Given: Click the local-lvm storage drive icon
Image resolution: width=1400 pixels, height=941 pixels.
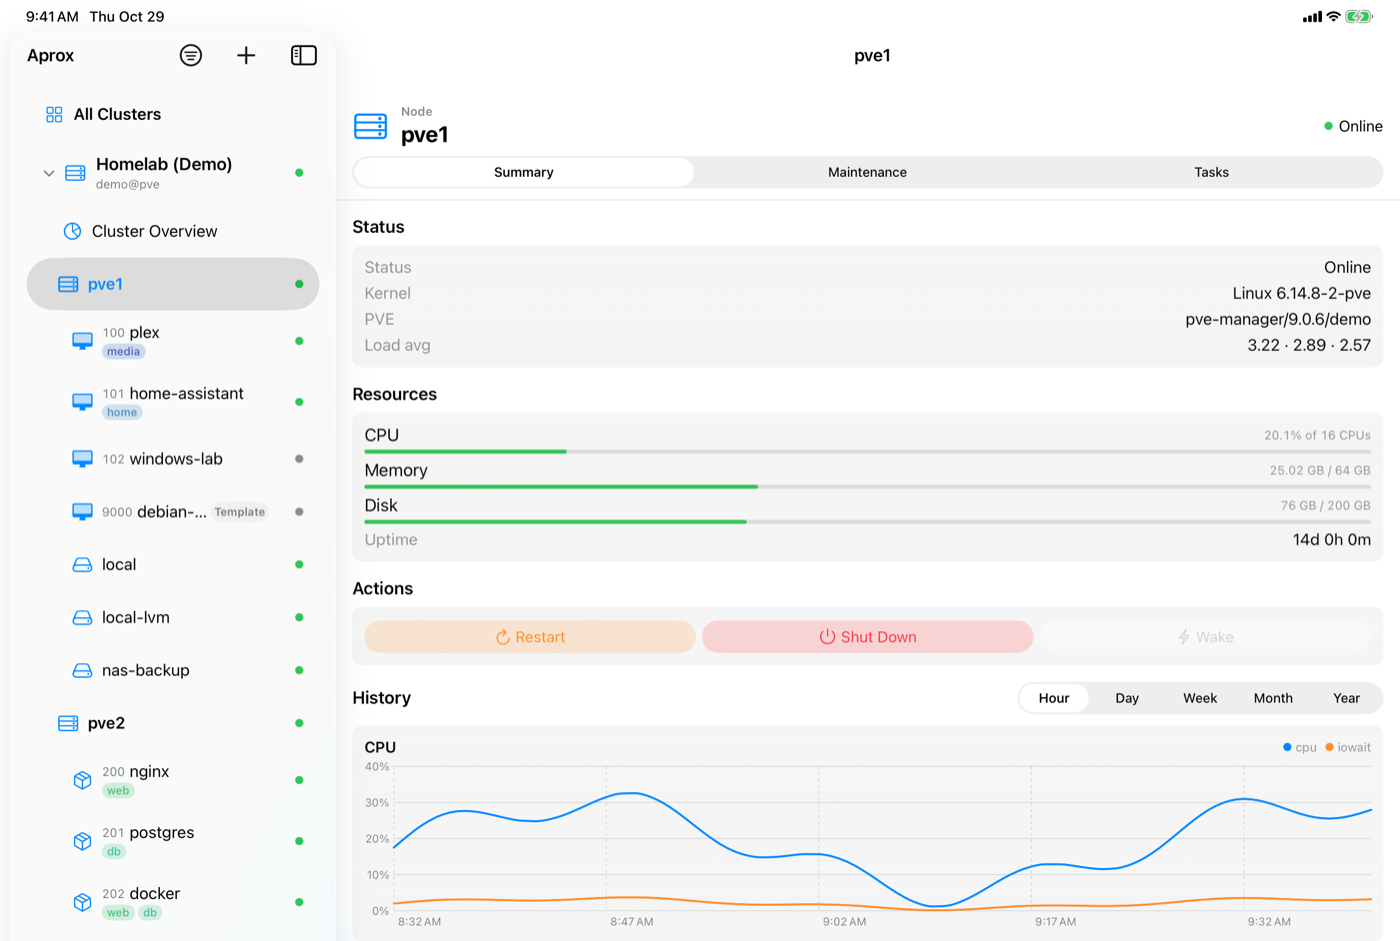Looking at the screenshot, I should coord(83,618).
